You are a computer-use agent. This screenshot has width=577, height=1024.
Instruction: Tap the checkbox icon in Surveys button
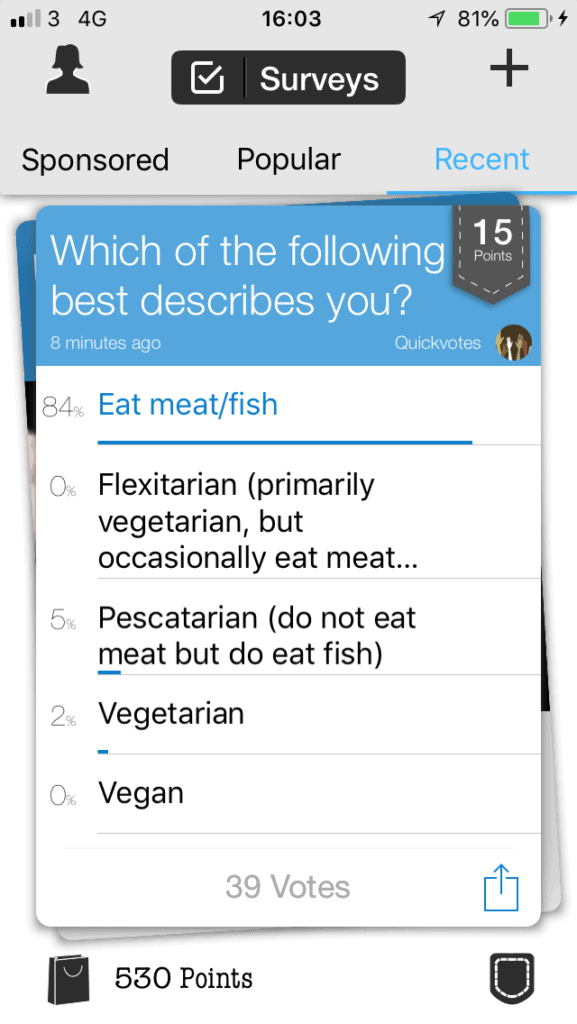click(x=208, y=79)
